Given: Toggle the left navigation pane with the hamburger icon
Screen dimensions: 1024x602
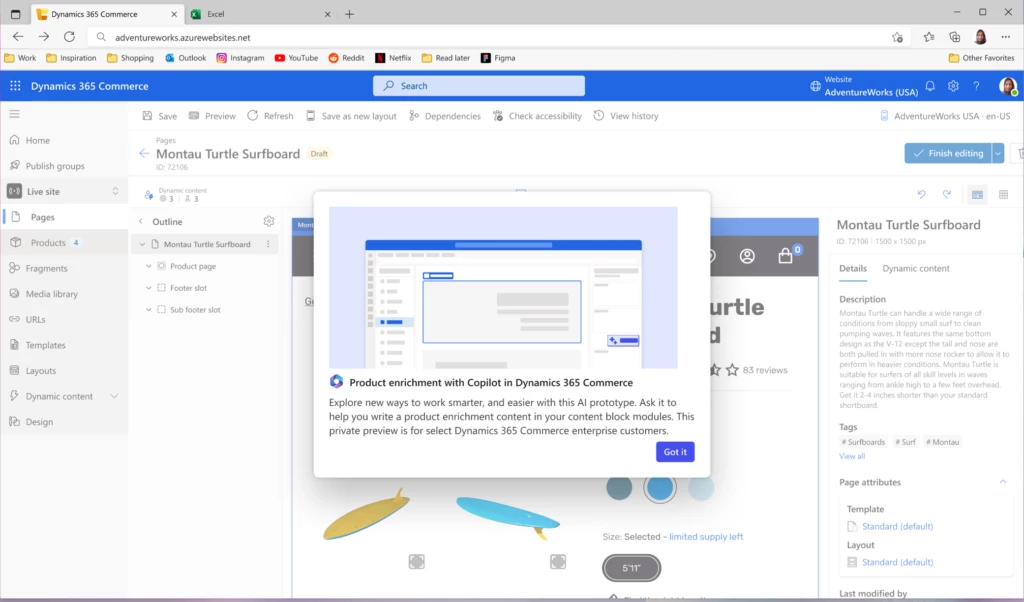Looking at the screenshot, I should point(14,114).
